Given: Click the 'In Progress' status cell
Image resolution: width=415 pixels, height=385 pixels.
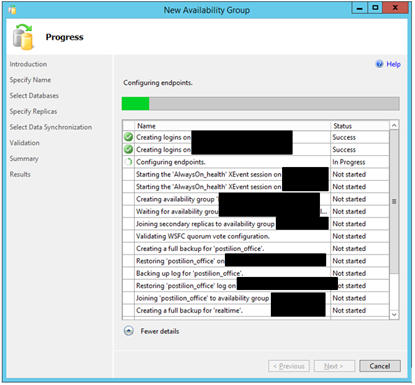Looking at the screenshot, I should click(360, 162).
